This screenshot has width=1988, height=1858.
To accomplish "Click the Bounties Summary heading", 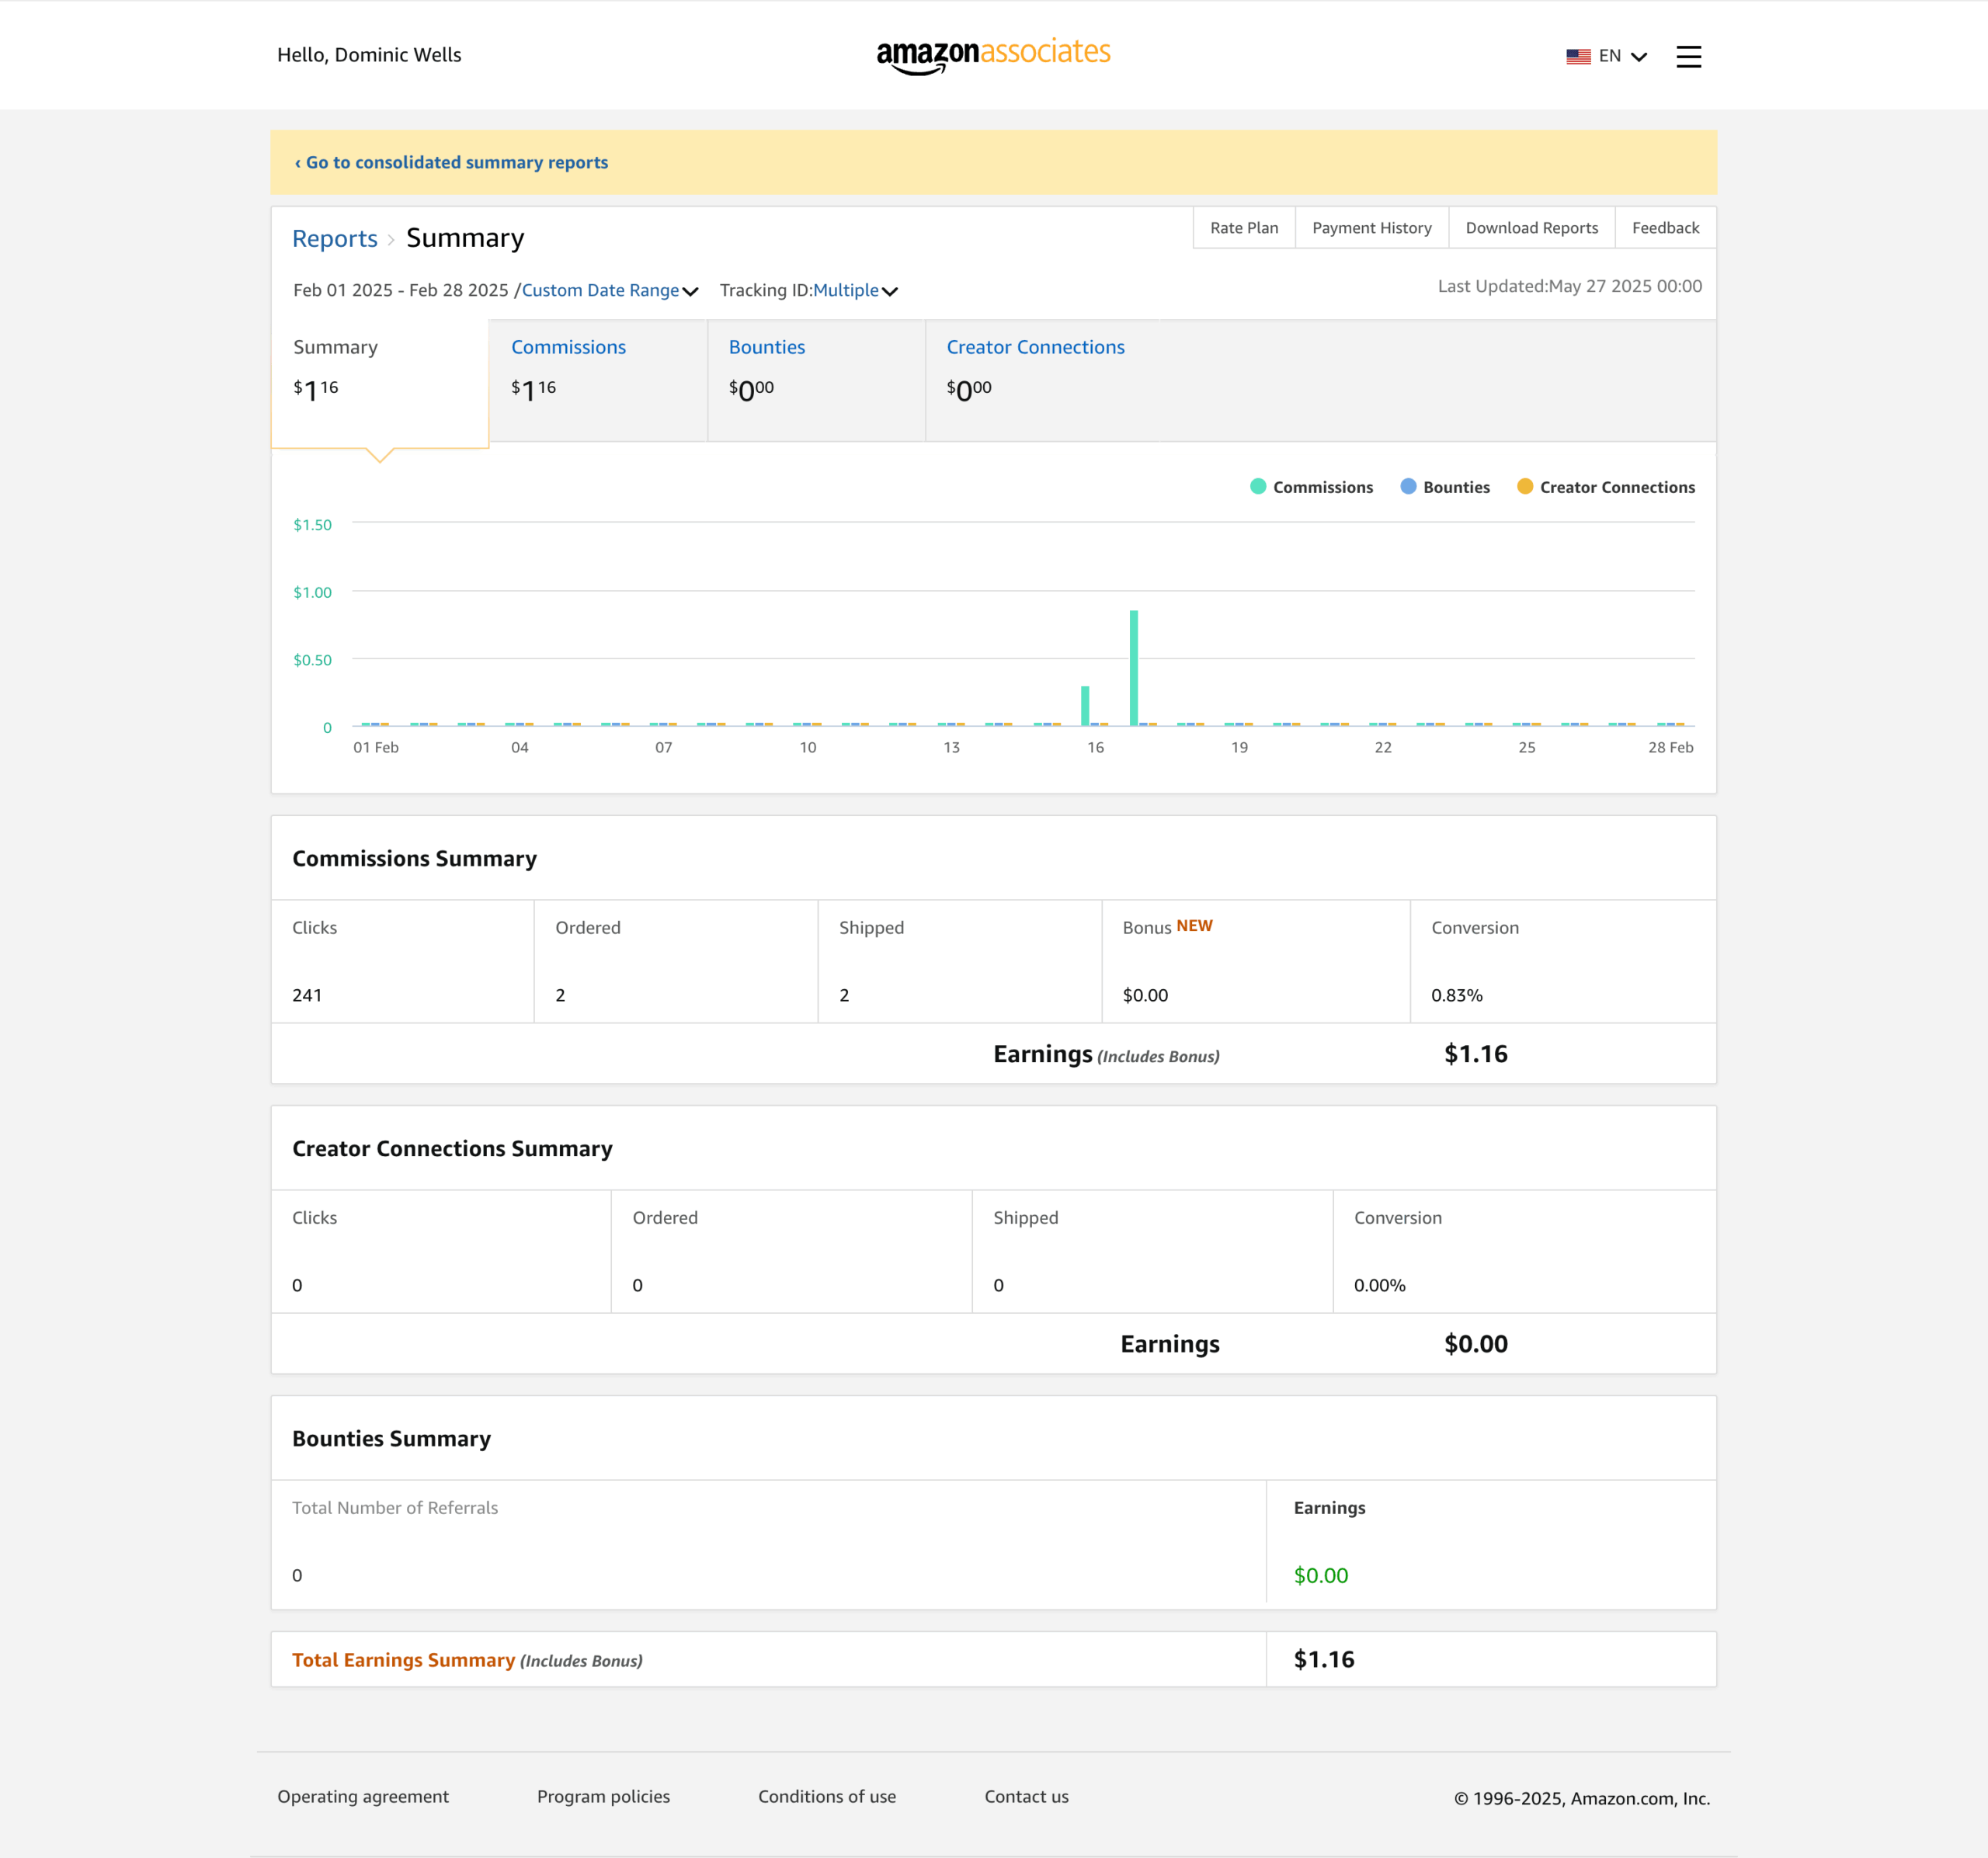I will (391, 1438).
